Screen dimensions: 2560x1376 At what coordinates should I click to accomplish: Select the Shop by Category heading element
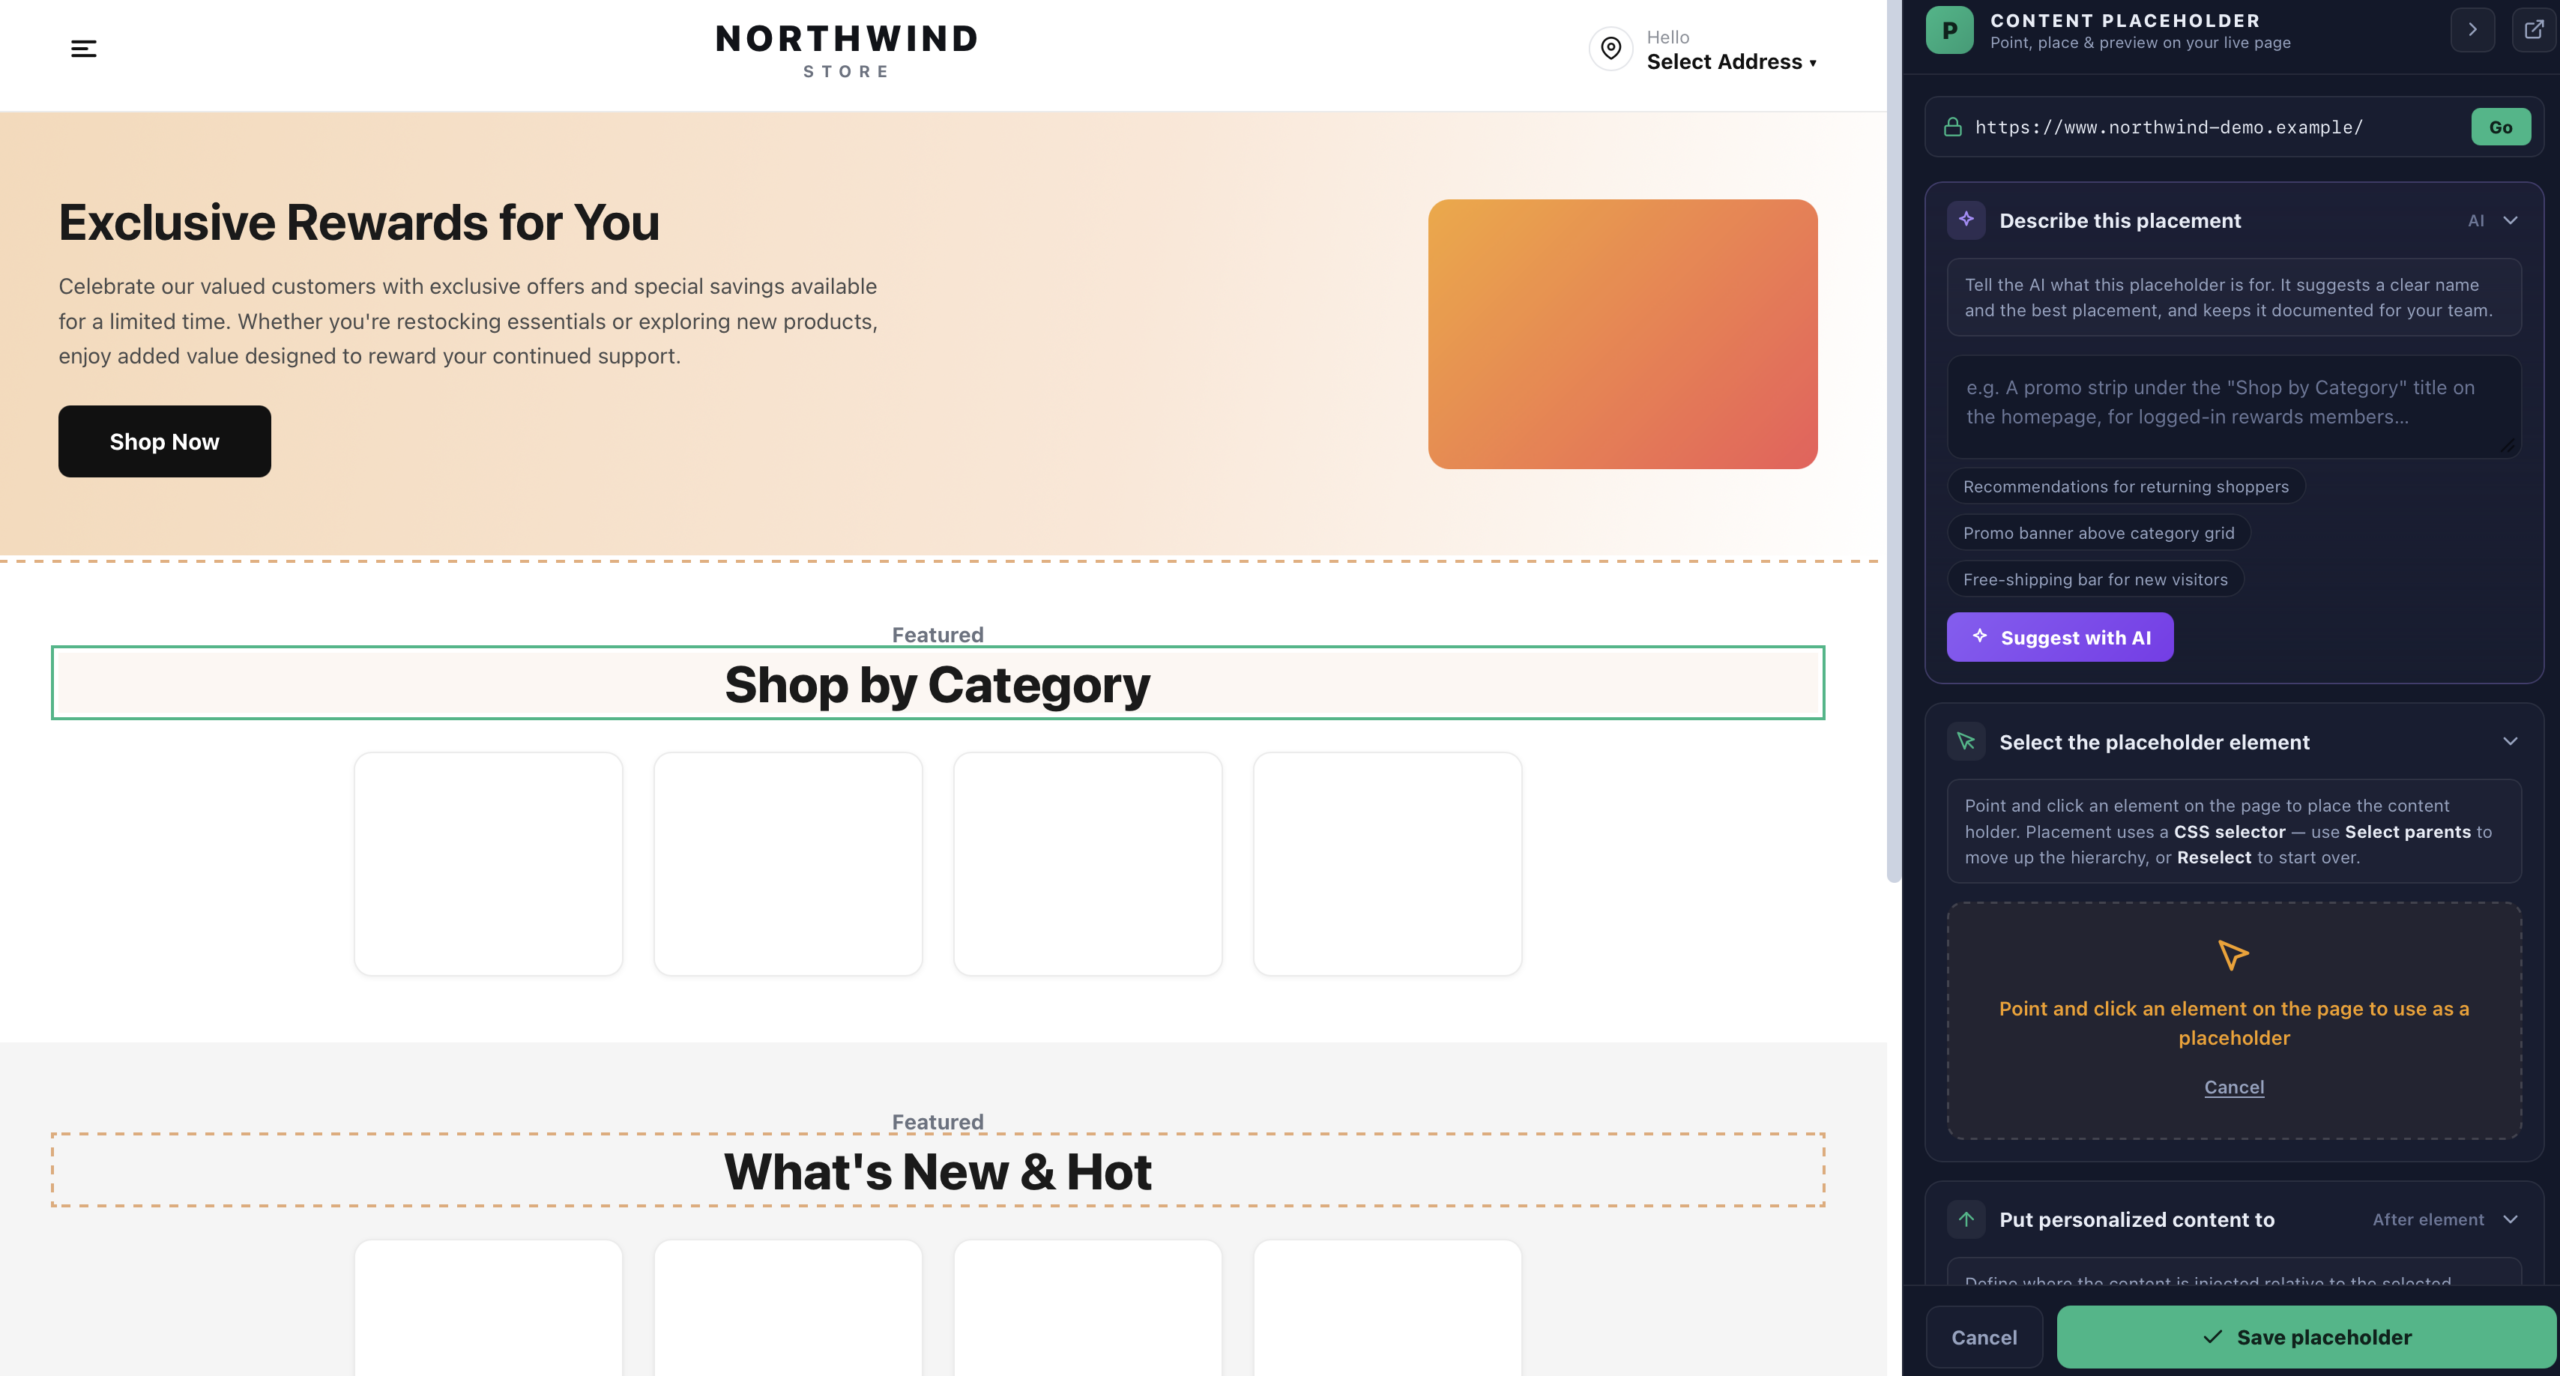coord(938,683)
